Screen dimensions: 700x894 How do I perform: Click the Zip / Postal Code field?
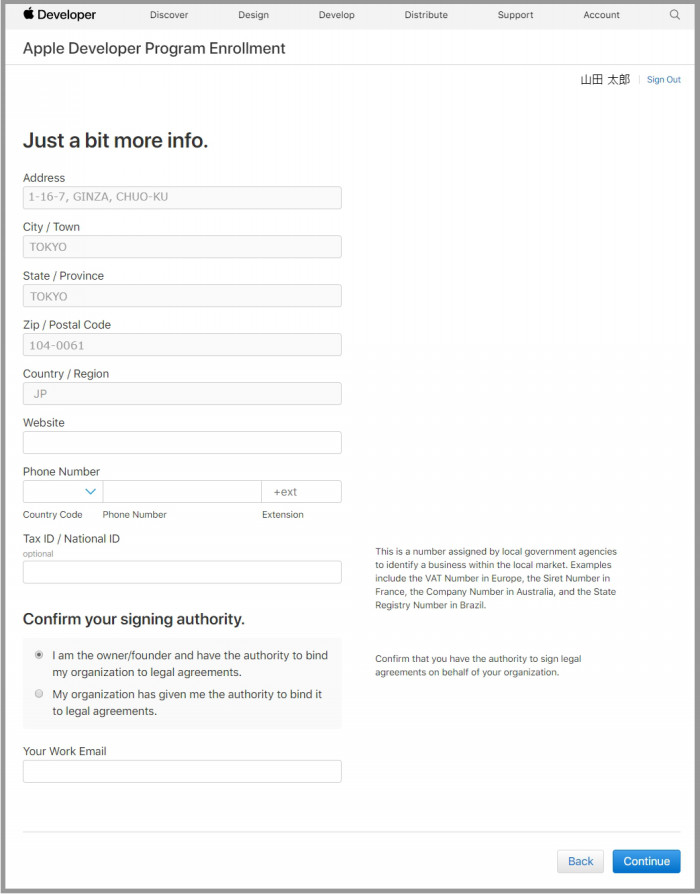pos(182,345)
